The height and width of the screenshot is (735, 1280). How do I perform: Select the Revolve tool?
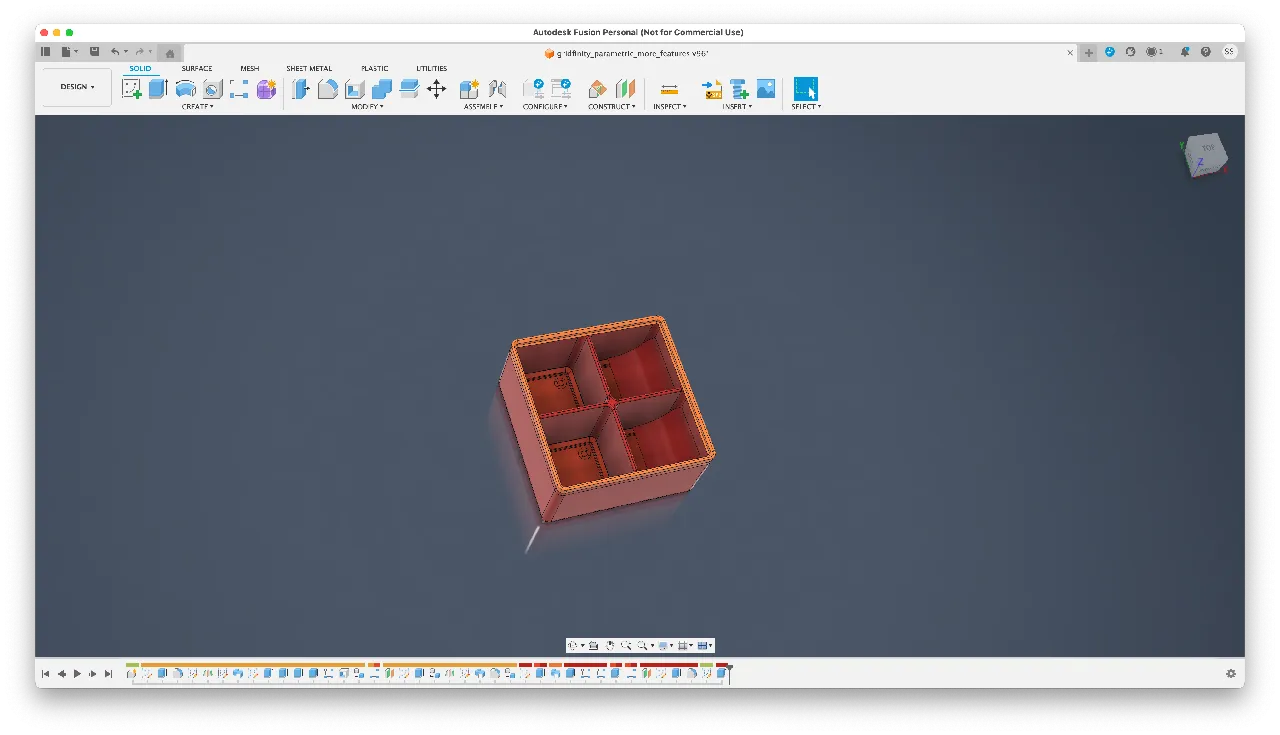[x=186, y=88]
